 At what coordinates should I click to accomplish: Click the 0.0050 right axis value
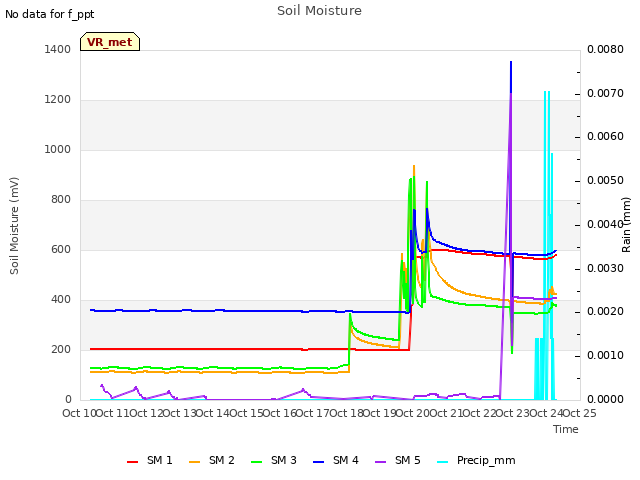(x=605, y=180)
